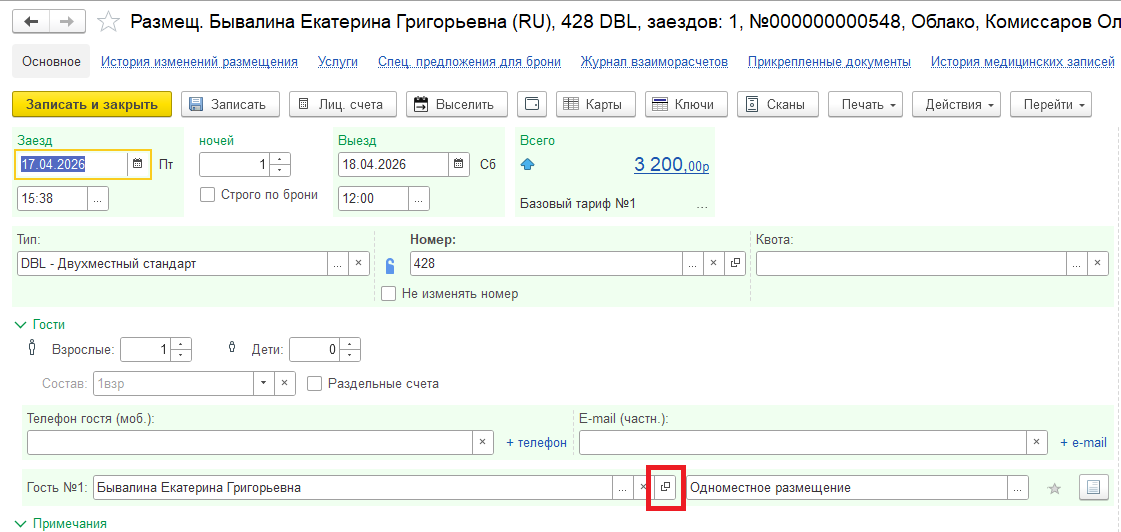Screen dimensions: 1121x532
Task: Open total amount 3 200,00р link
Action: (x=671, y=165)
